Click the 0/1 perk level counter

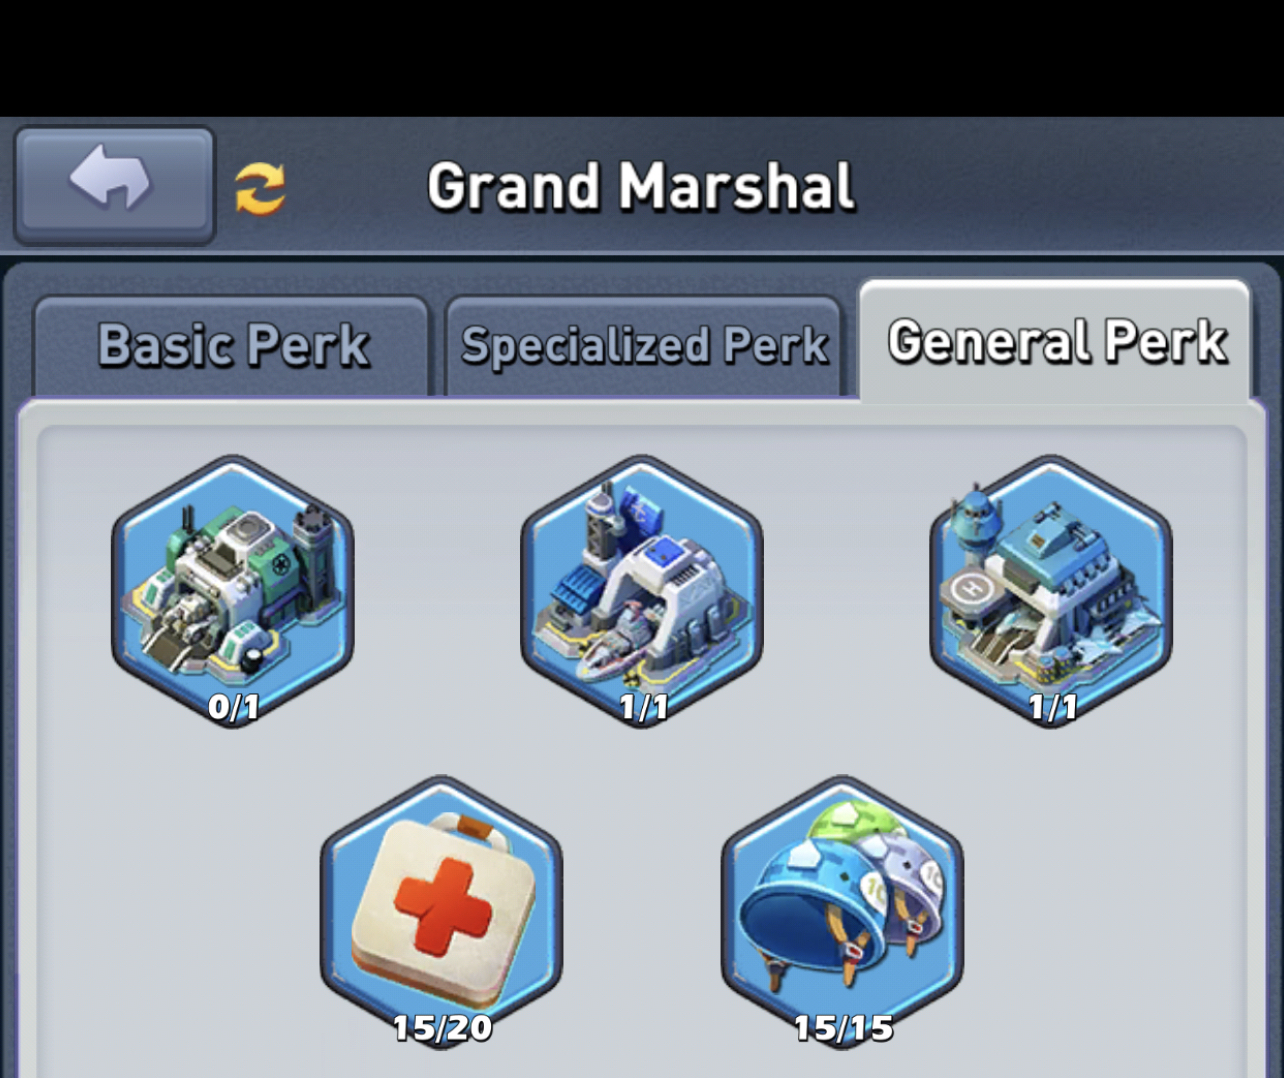[x=233, y=707]
